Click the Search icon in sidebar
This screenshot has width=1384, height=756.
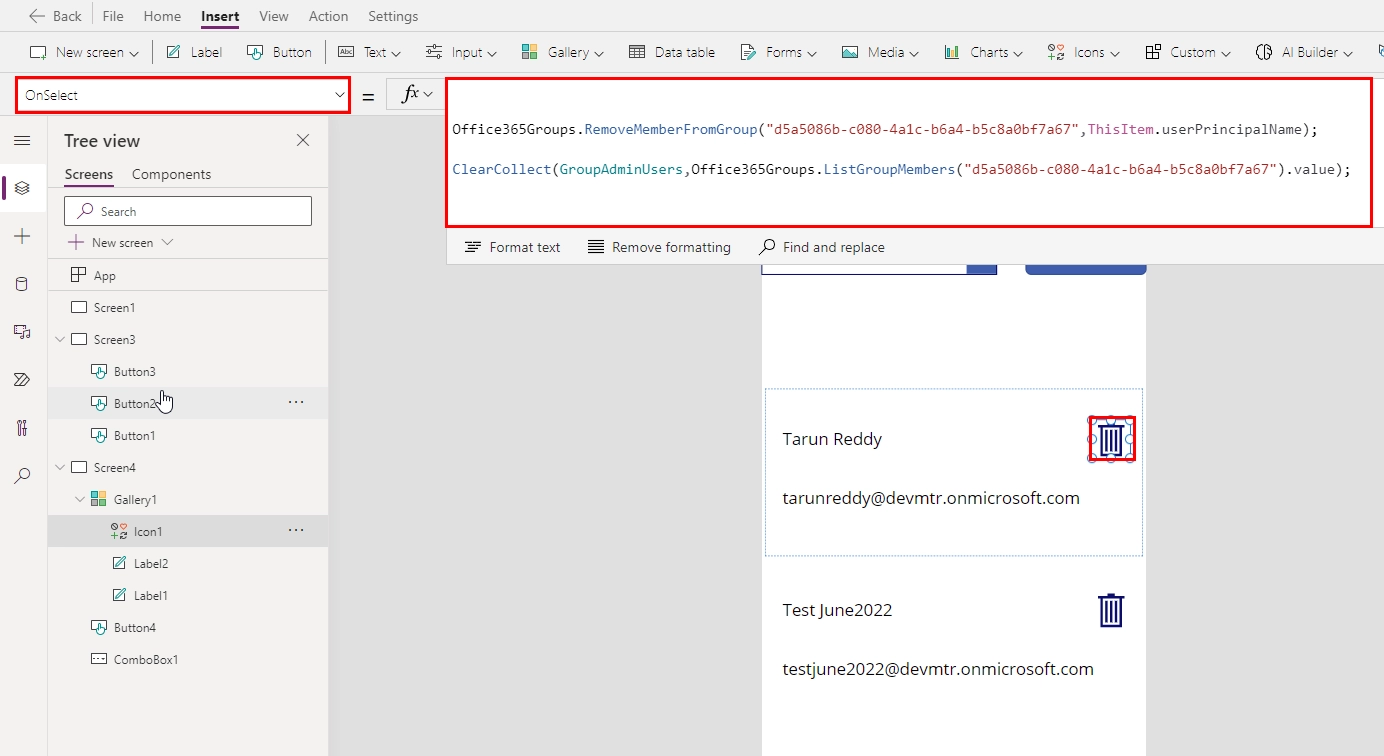point(22,476)
